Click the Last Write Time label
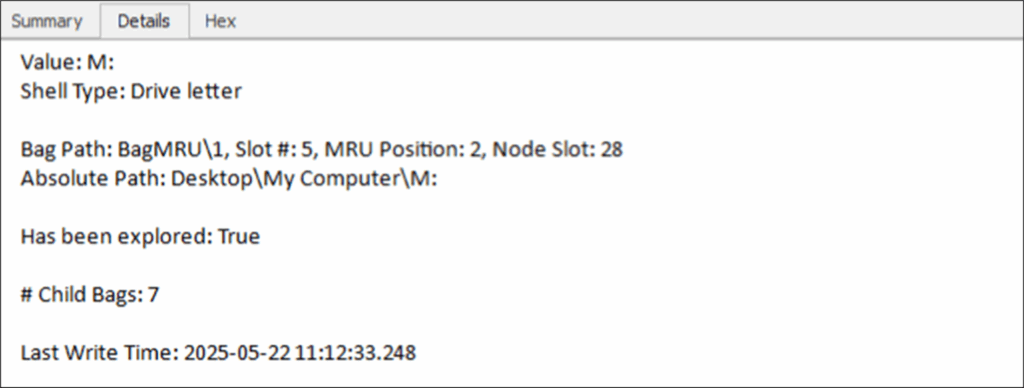Viewport: 1024px width, 388px height. (99, 353)
